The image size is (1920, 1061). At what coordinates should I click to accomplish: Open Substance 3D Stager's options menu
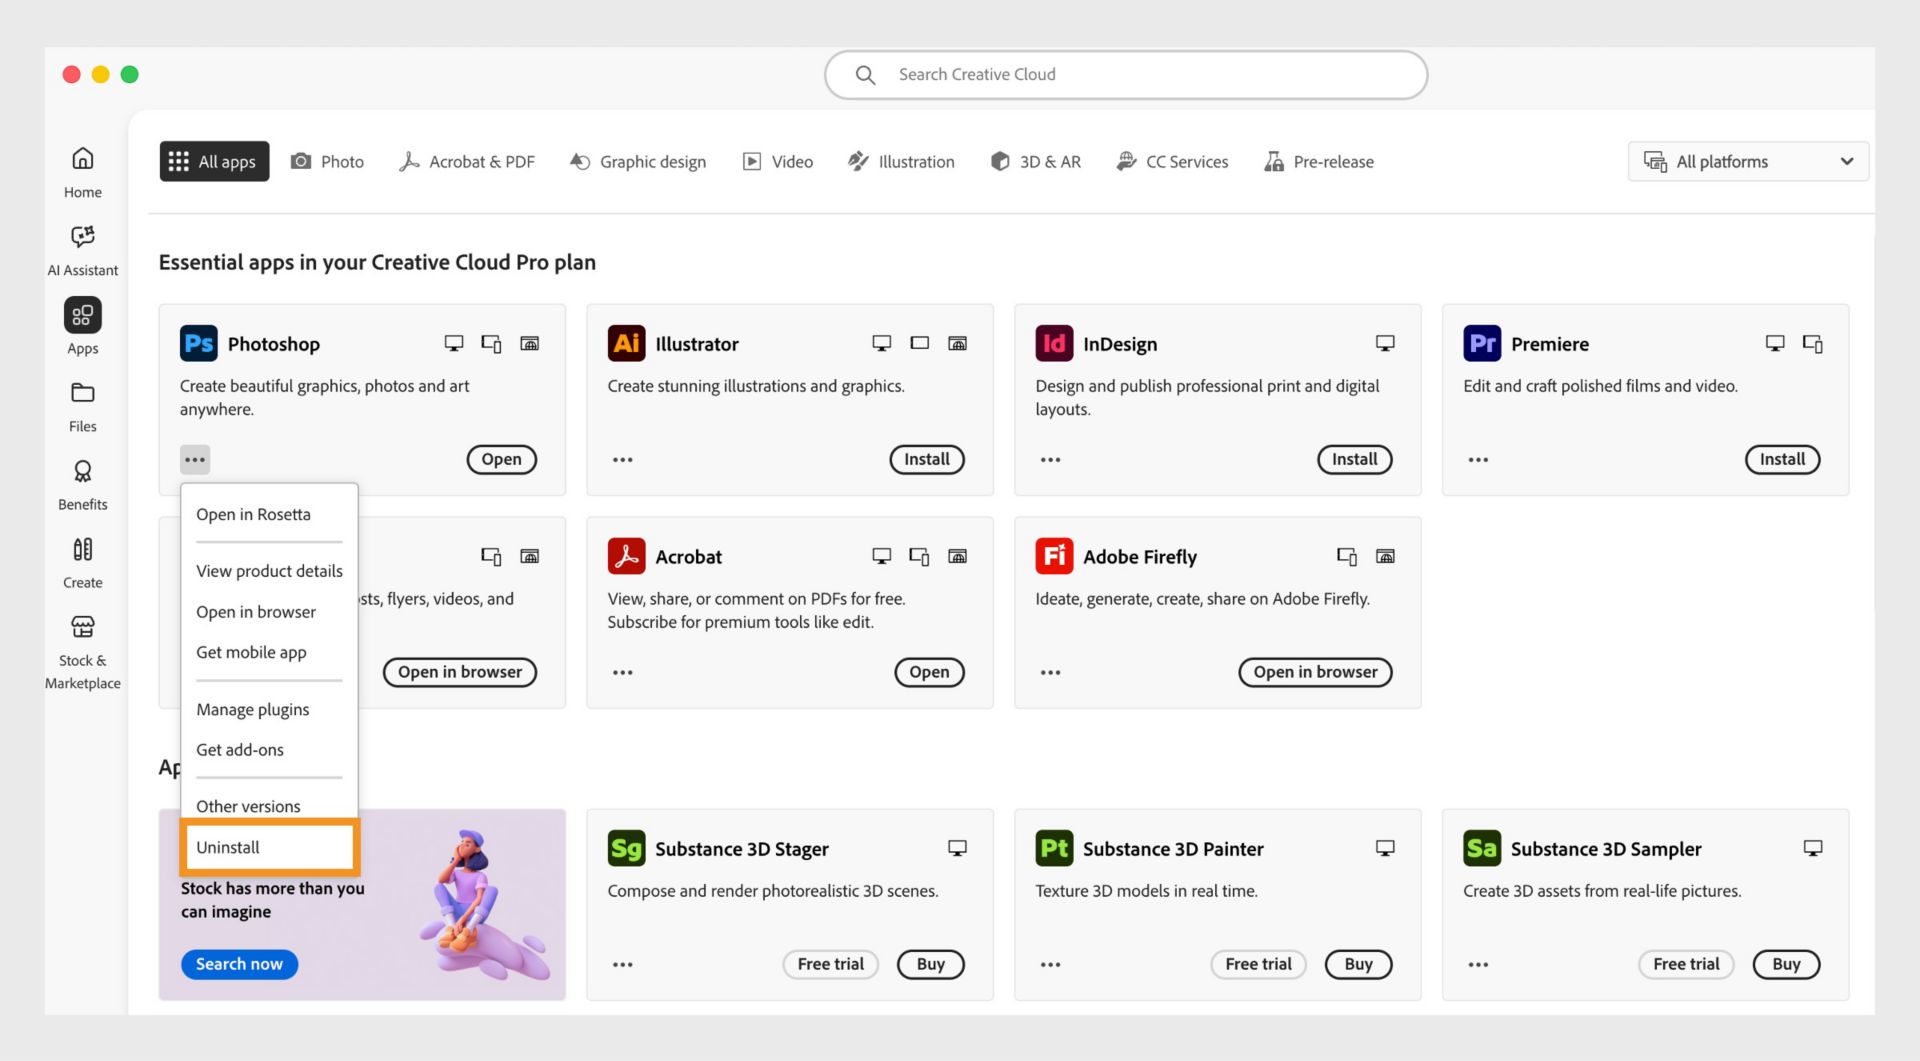pos(623,965)
